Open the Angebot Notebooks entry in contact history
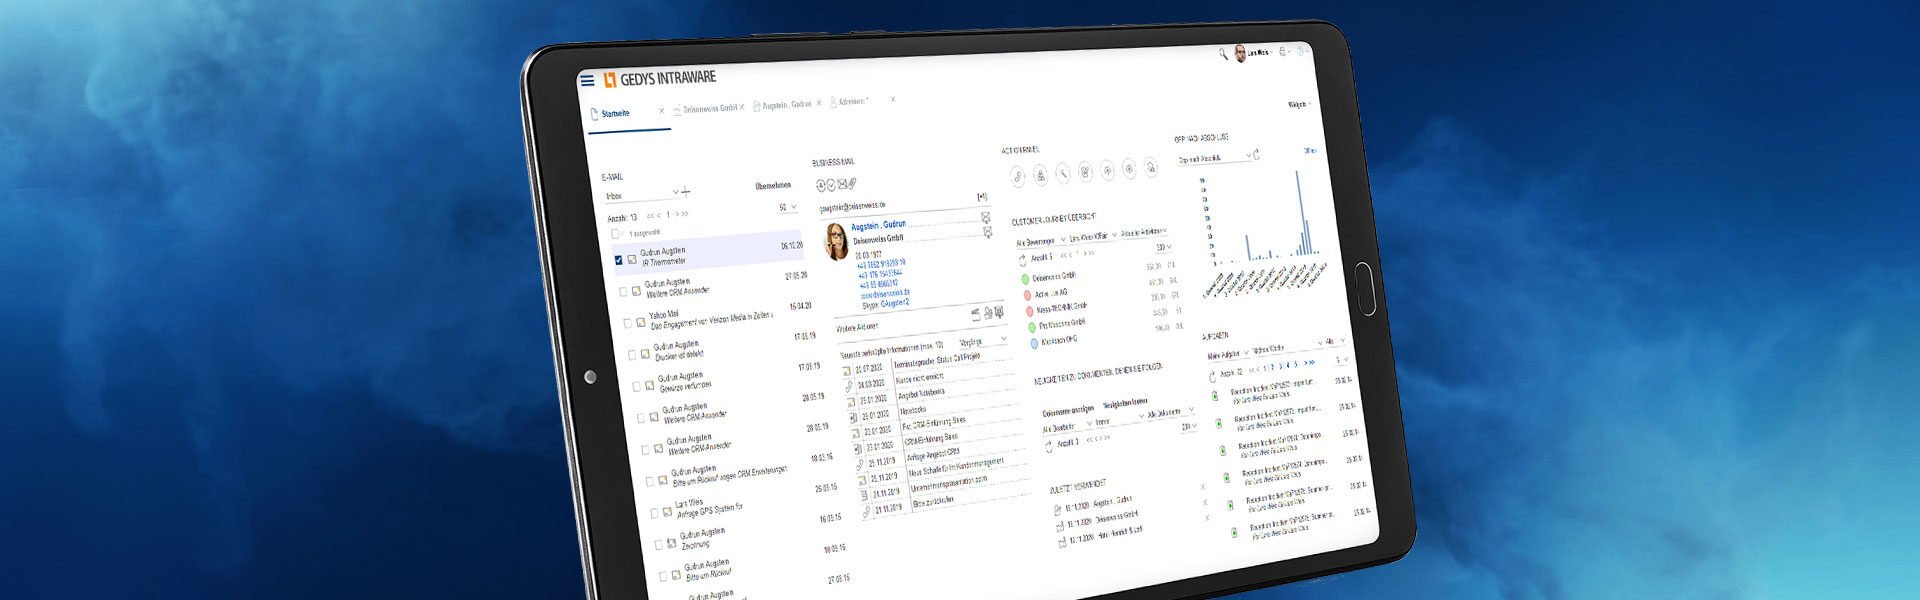The height and width of the screenshot is (600, 1920). [x=922, y=393]
